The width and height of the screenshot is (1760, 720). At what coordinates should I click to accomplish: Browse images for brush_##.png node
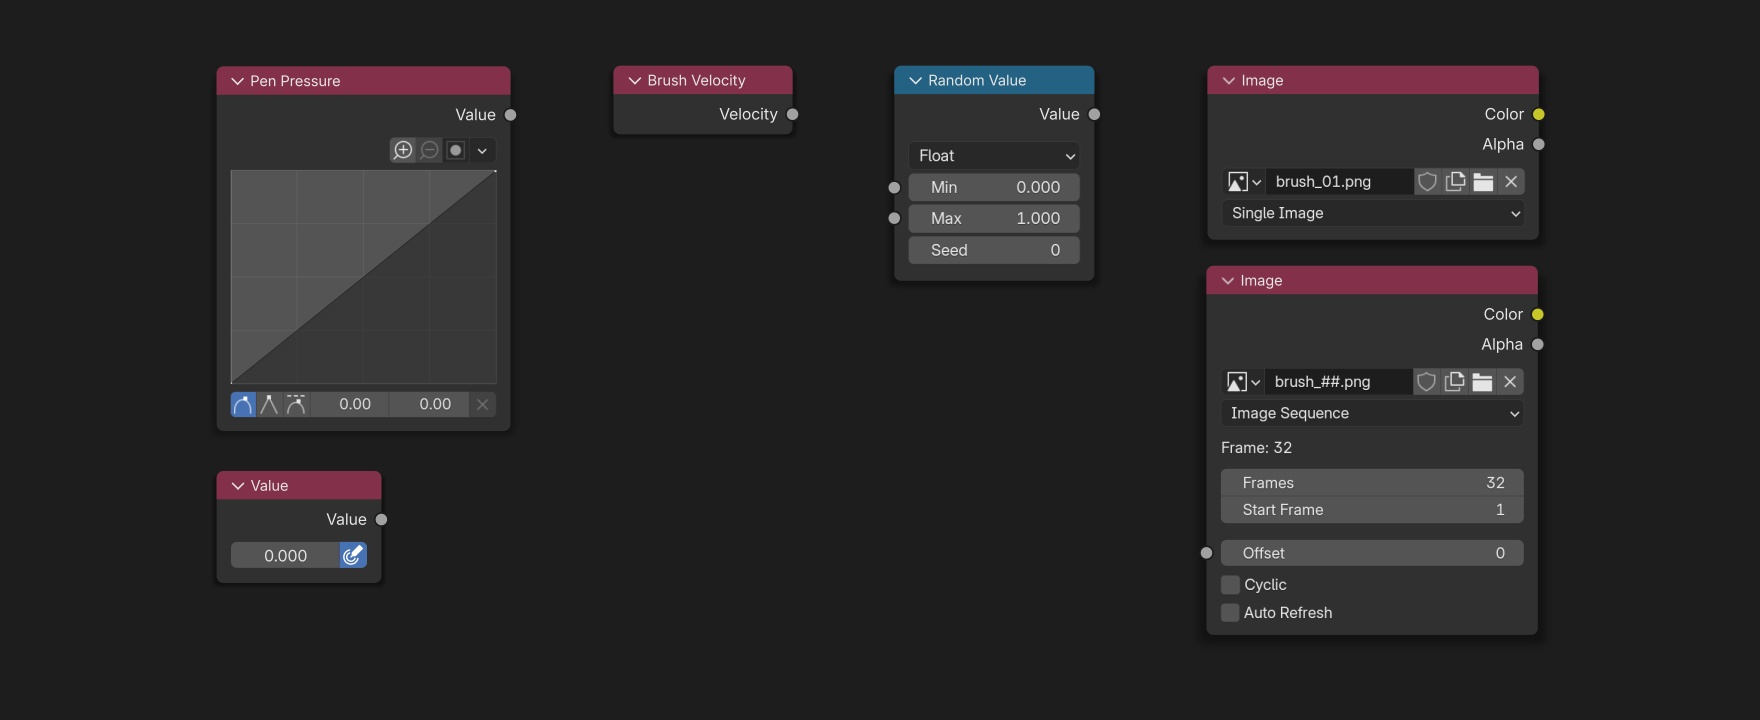tap(1243, 382)
